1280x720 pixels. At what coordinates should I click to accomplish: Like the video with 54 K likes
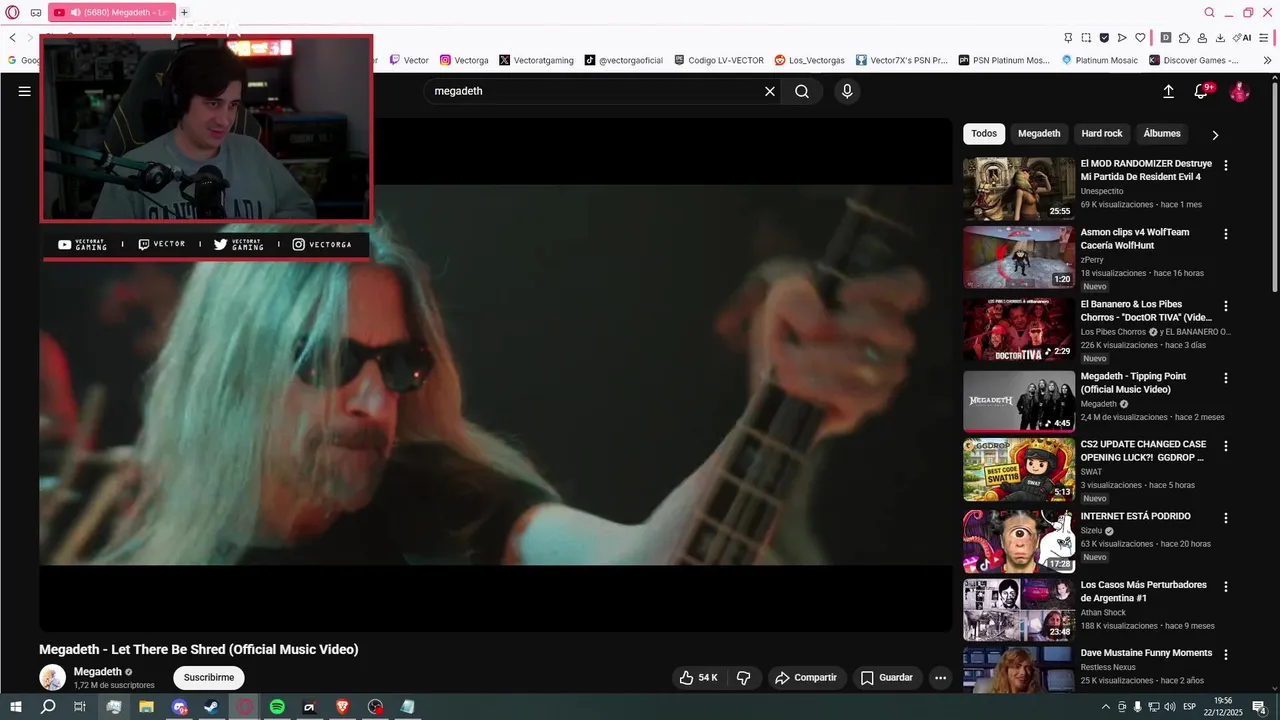pos(698,677)
